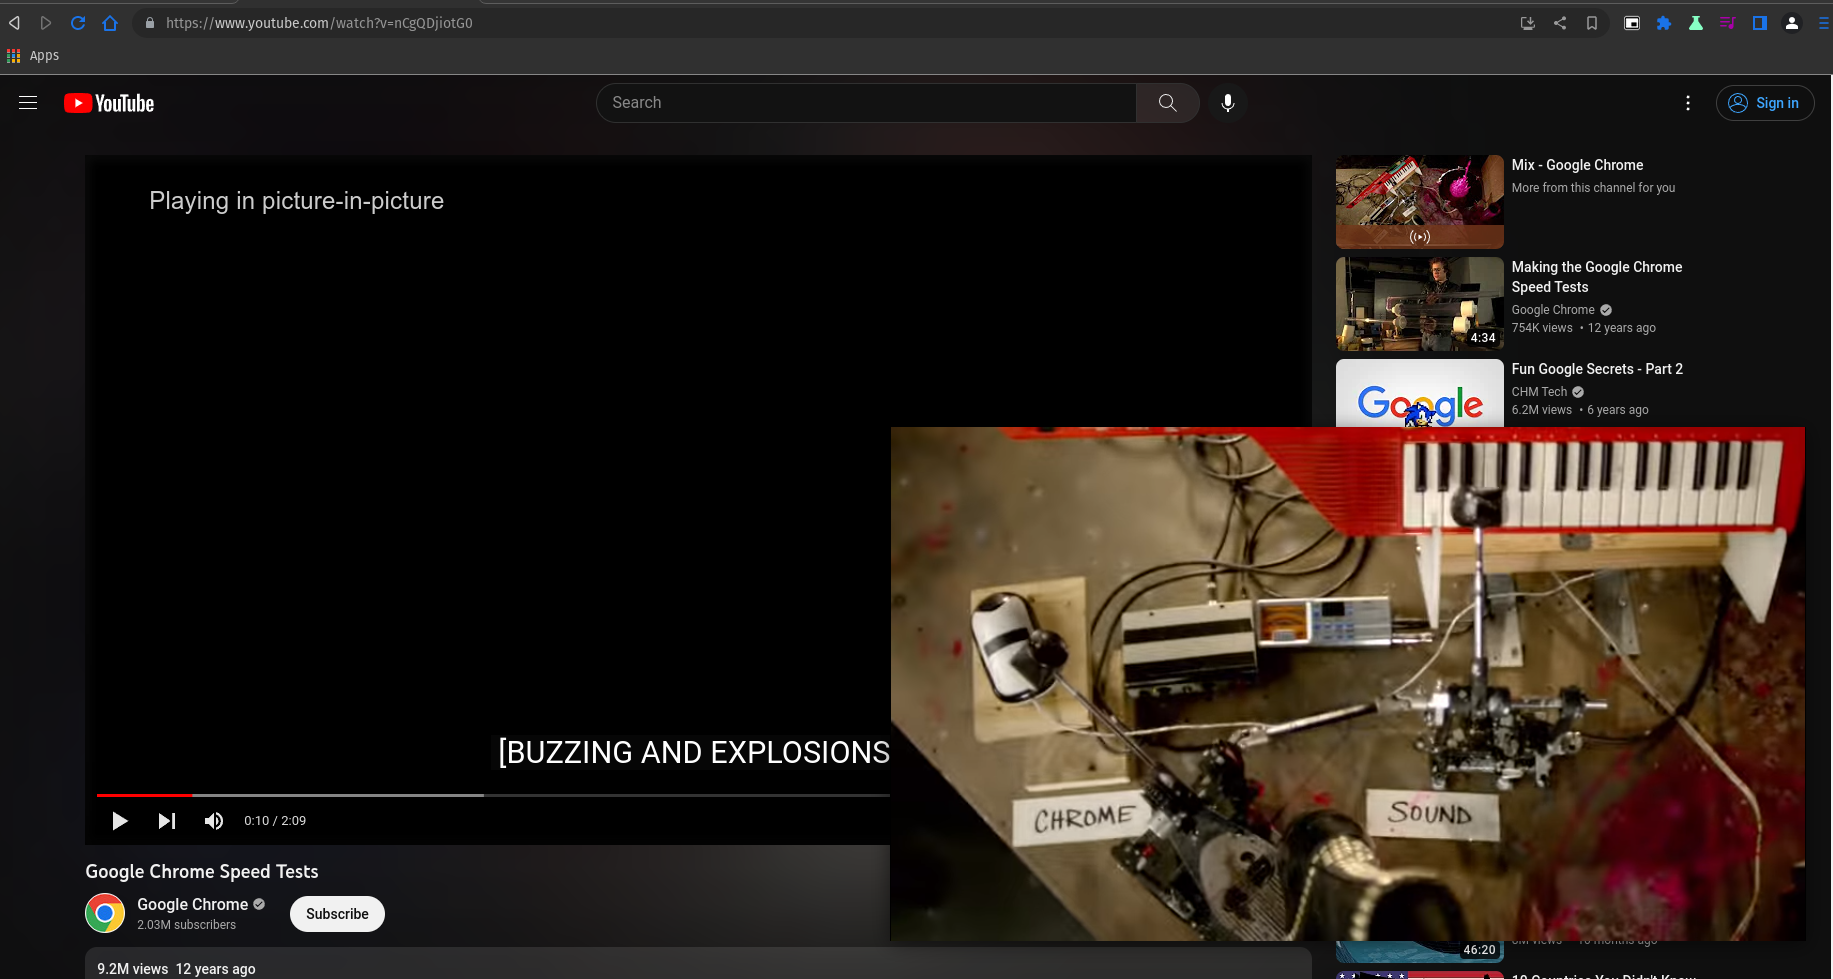Start voice search with microphone
The width and height of the screenshot is (1833, 979).
coord(1228,103)
